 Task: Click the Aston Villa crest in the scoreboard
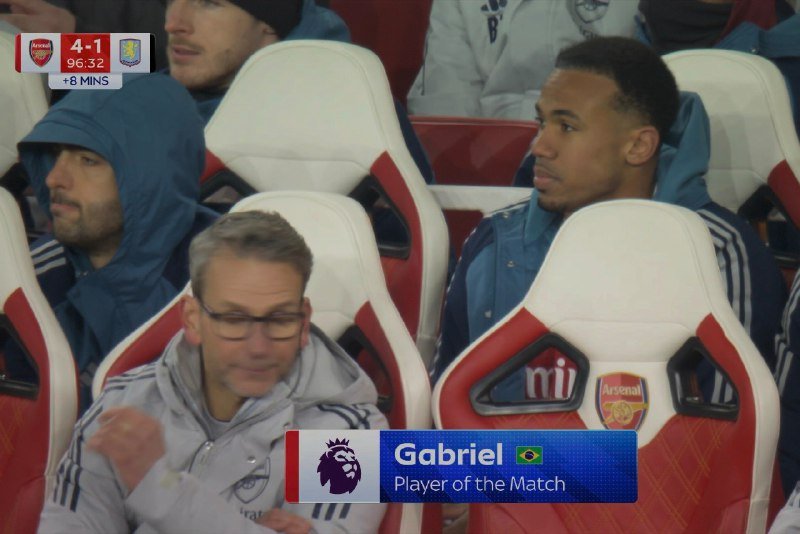130,53
